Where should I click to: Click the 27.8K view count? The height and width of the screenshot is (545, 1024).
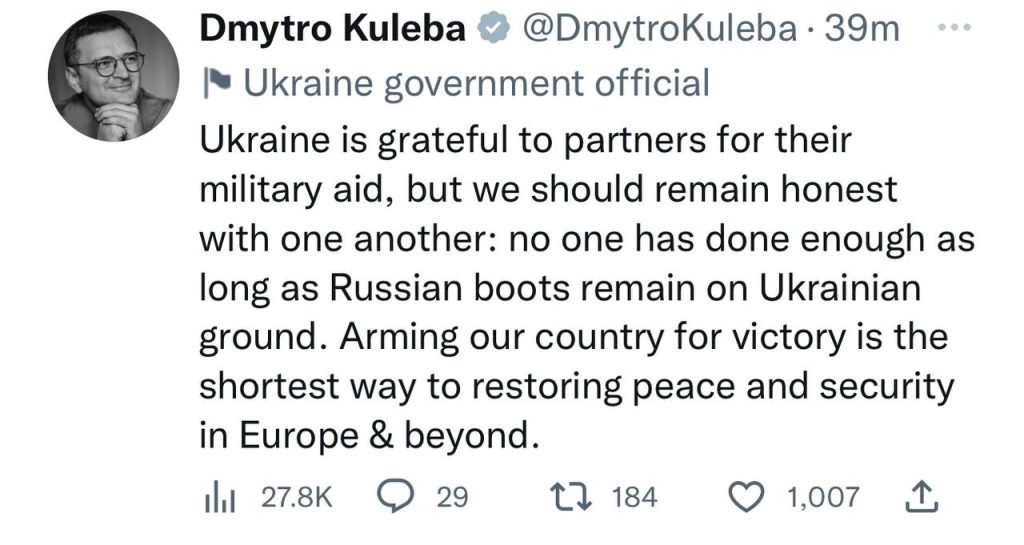click(294, 497)
